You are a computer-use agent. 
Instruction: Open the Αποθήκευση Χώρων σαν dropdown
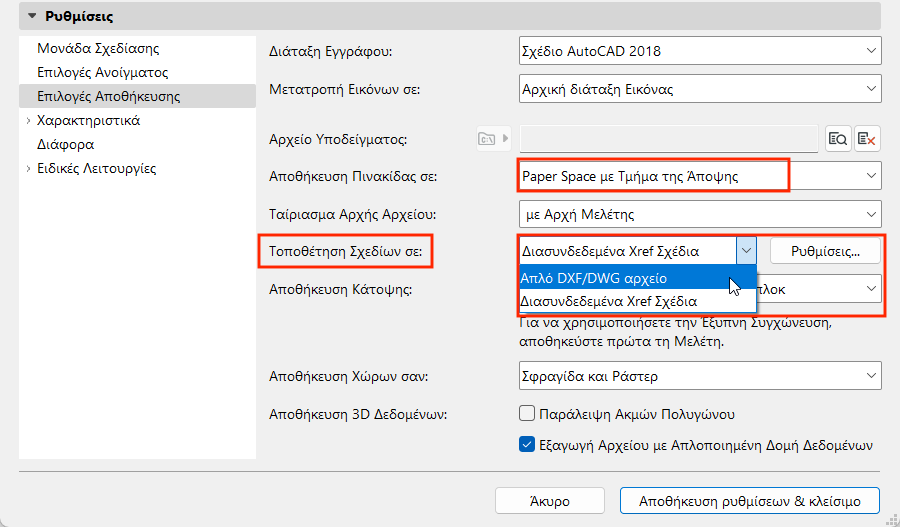[700, 376]
